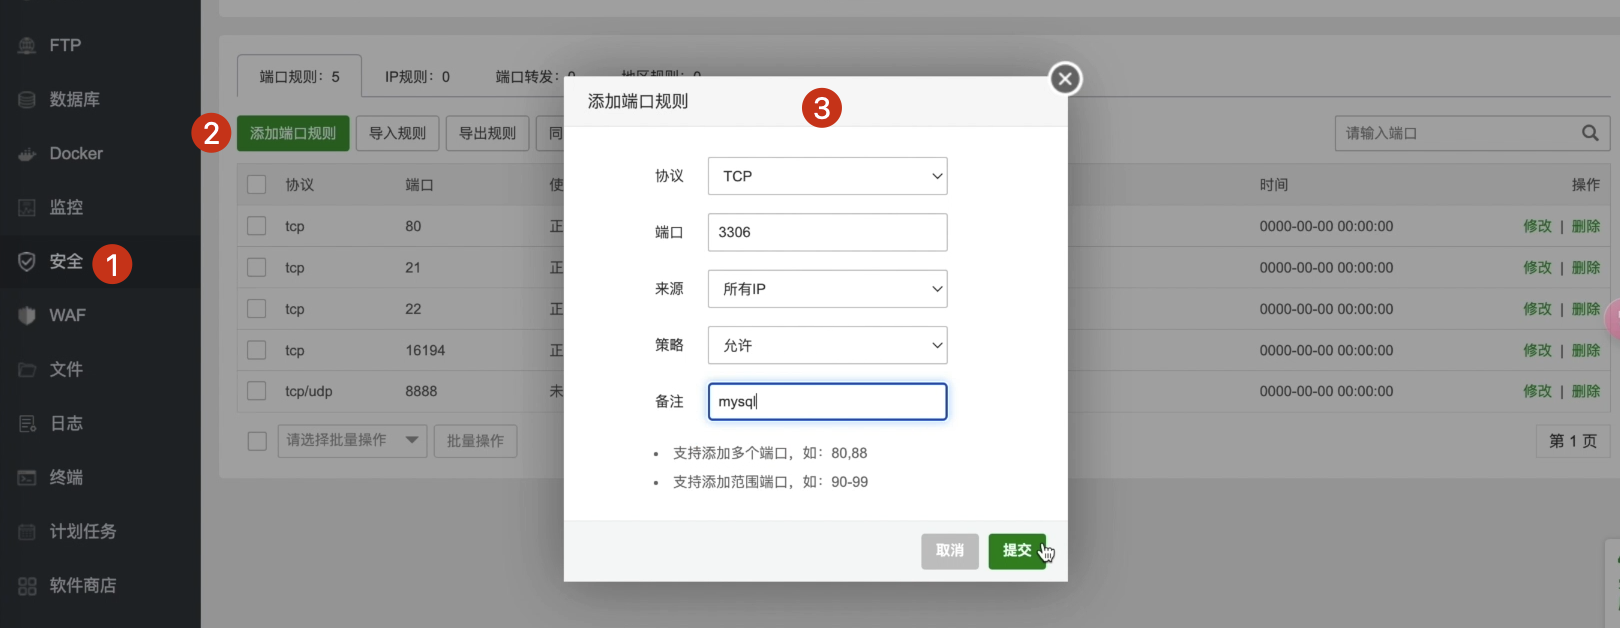Open the WAF shield icon in sidebar
1620x628 pixels.
pyautogui.click(x=27, y=315)
